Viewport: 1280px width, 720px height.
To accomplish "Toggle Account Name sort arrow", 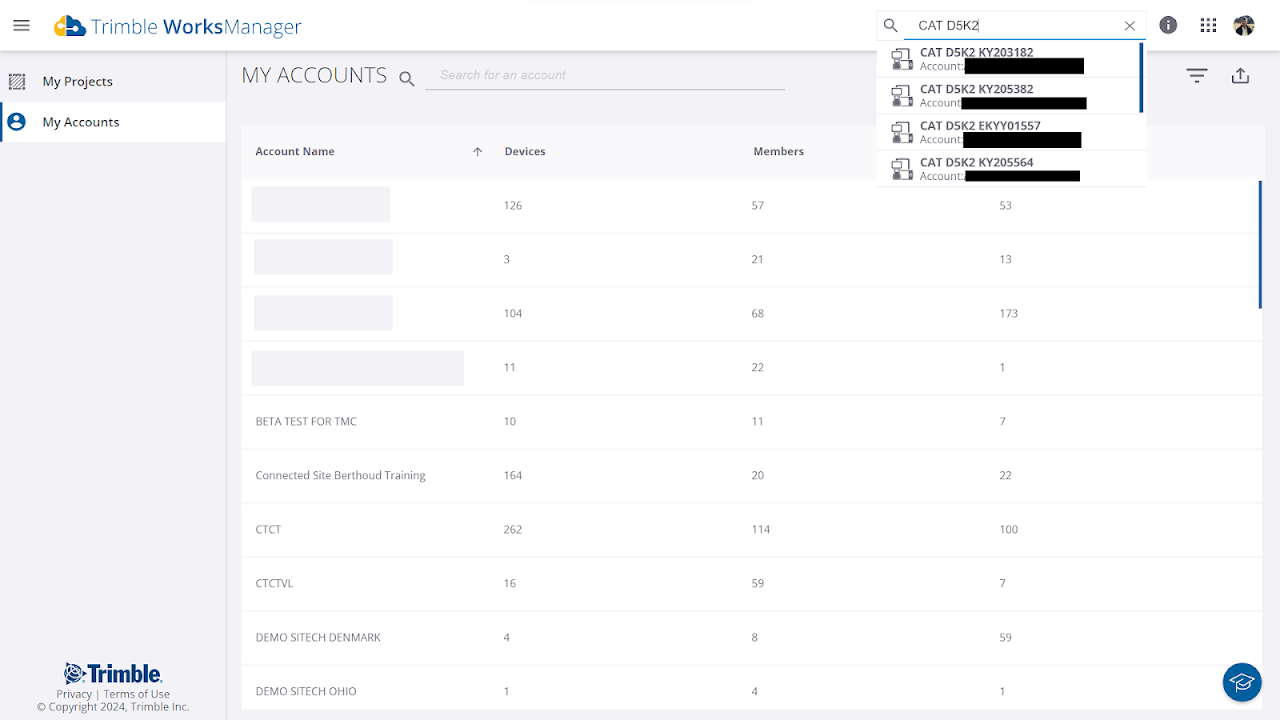I will click(x=478, y=152).
